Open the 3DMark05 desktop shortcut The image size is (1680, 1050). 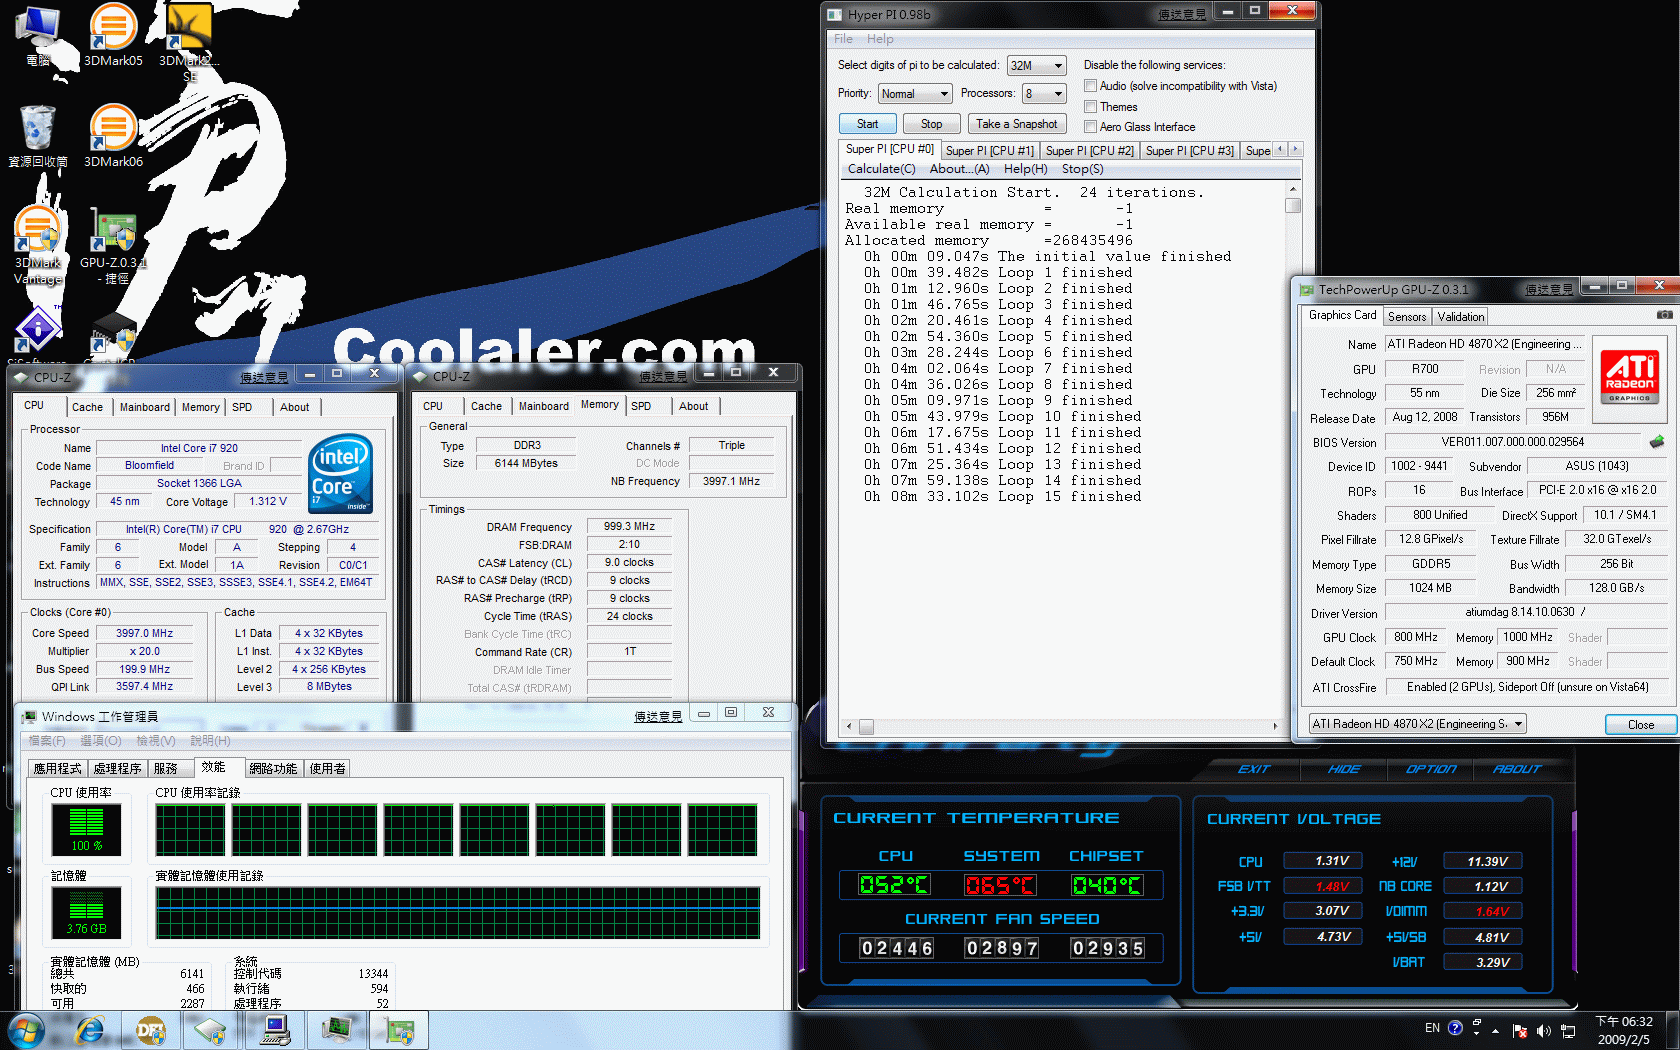pyautogui.click(x=113, y=35)
